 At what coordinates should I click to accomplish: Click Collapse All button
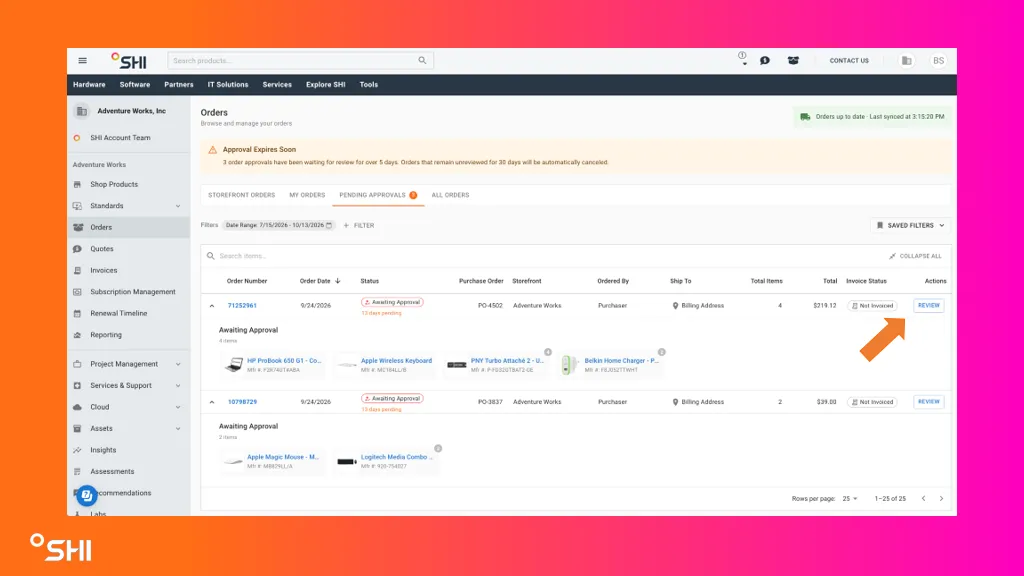click(915, 256)
